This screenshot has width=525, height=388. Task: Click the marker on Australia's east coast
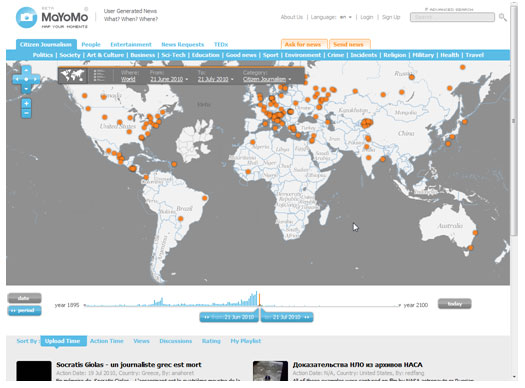coord(475,233)
